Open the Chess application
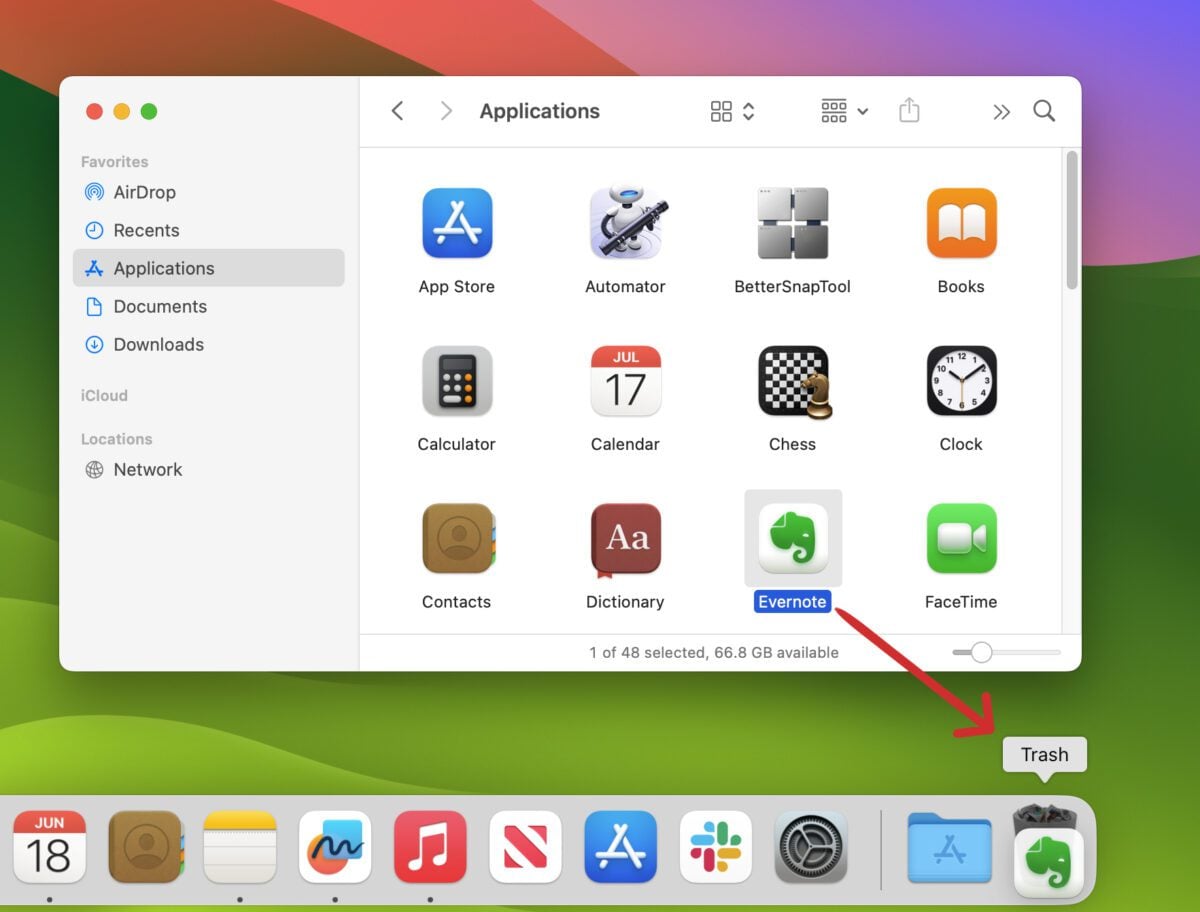The height and width of the screenshot is (912, 1200). pyautogui.click(x=792, y=381)
